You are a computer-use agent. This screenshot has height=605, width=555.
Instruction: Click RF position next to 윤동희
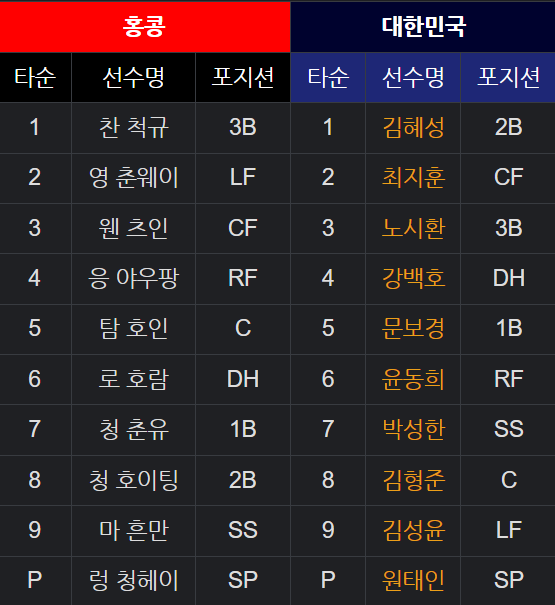[508, 379]
